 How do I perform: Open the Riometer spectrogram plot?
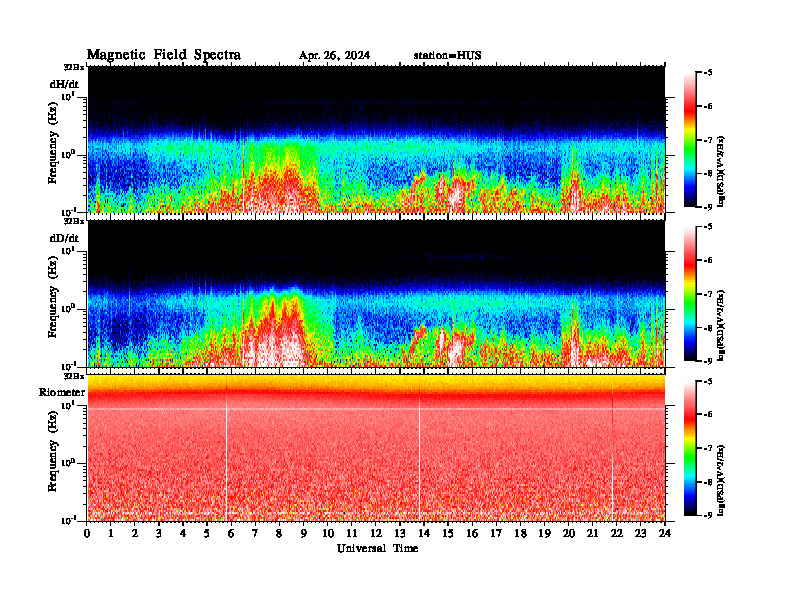click(x=376, y=448)
